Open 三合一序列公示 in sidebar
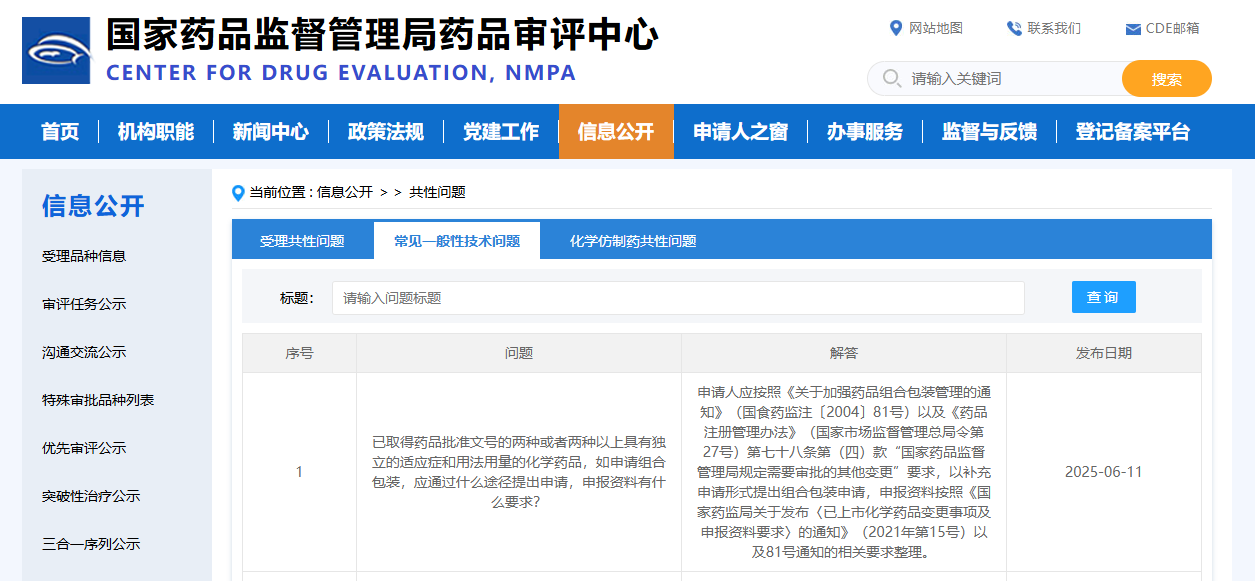The width and height of the screenshot is (1255, 581). pyautogui.click(x=91, y=544)
